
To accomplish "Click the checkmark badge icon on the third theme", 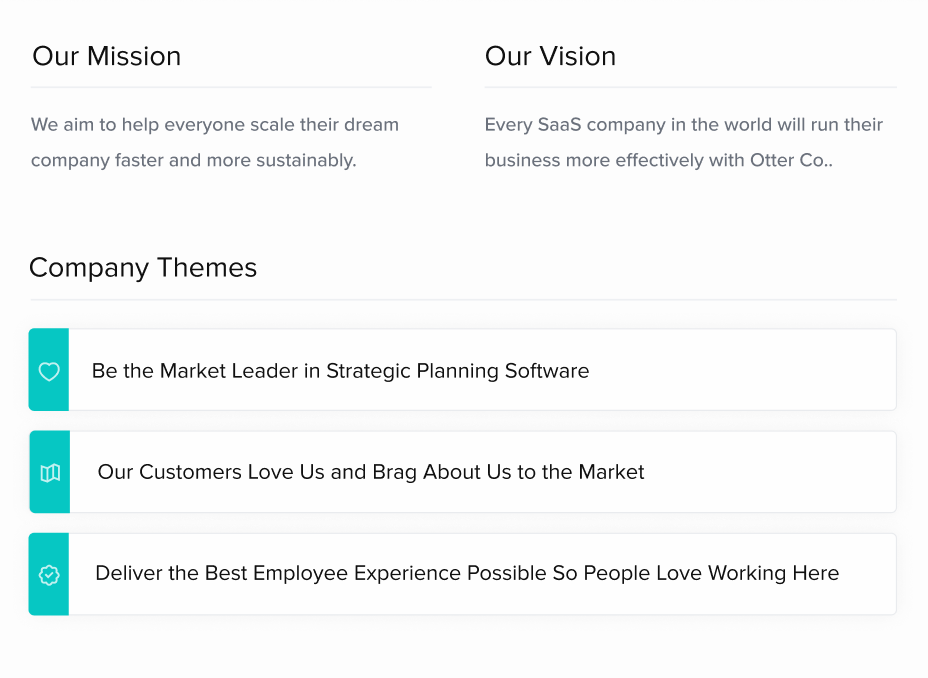I will click(x=49, y=574).
